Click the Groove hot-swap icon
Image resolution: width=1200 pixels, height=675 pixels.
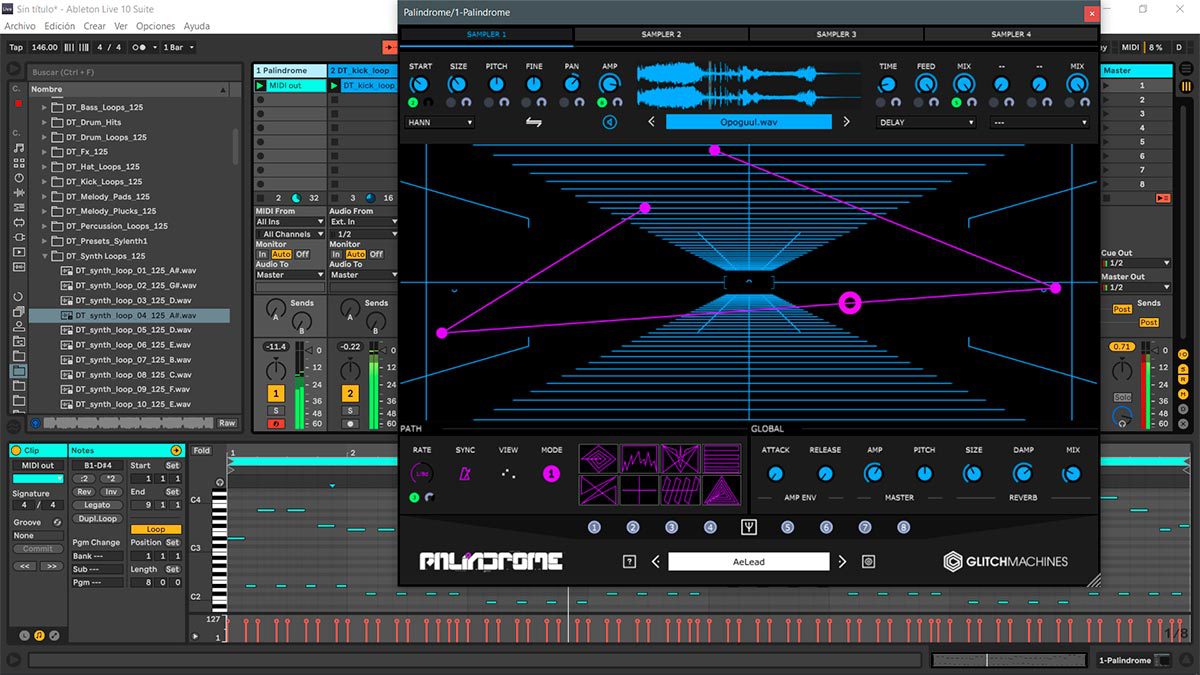click(56, 522)
